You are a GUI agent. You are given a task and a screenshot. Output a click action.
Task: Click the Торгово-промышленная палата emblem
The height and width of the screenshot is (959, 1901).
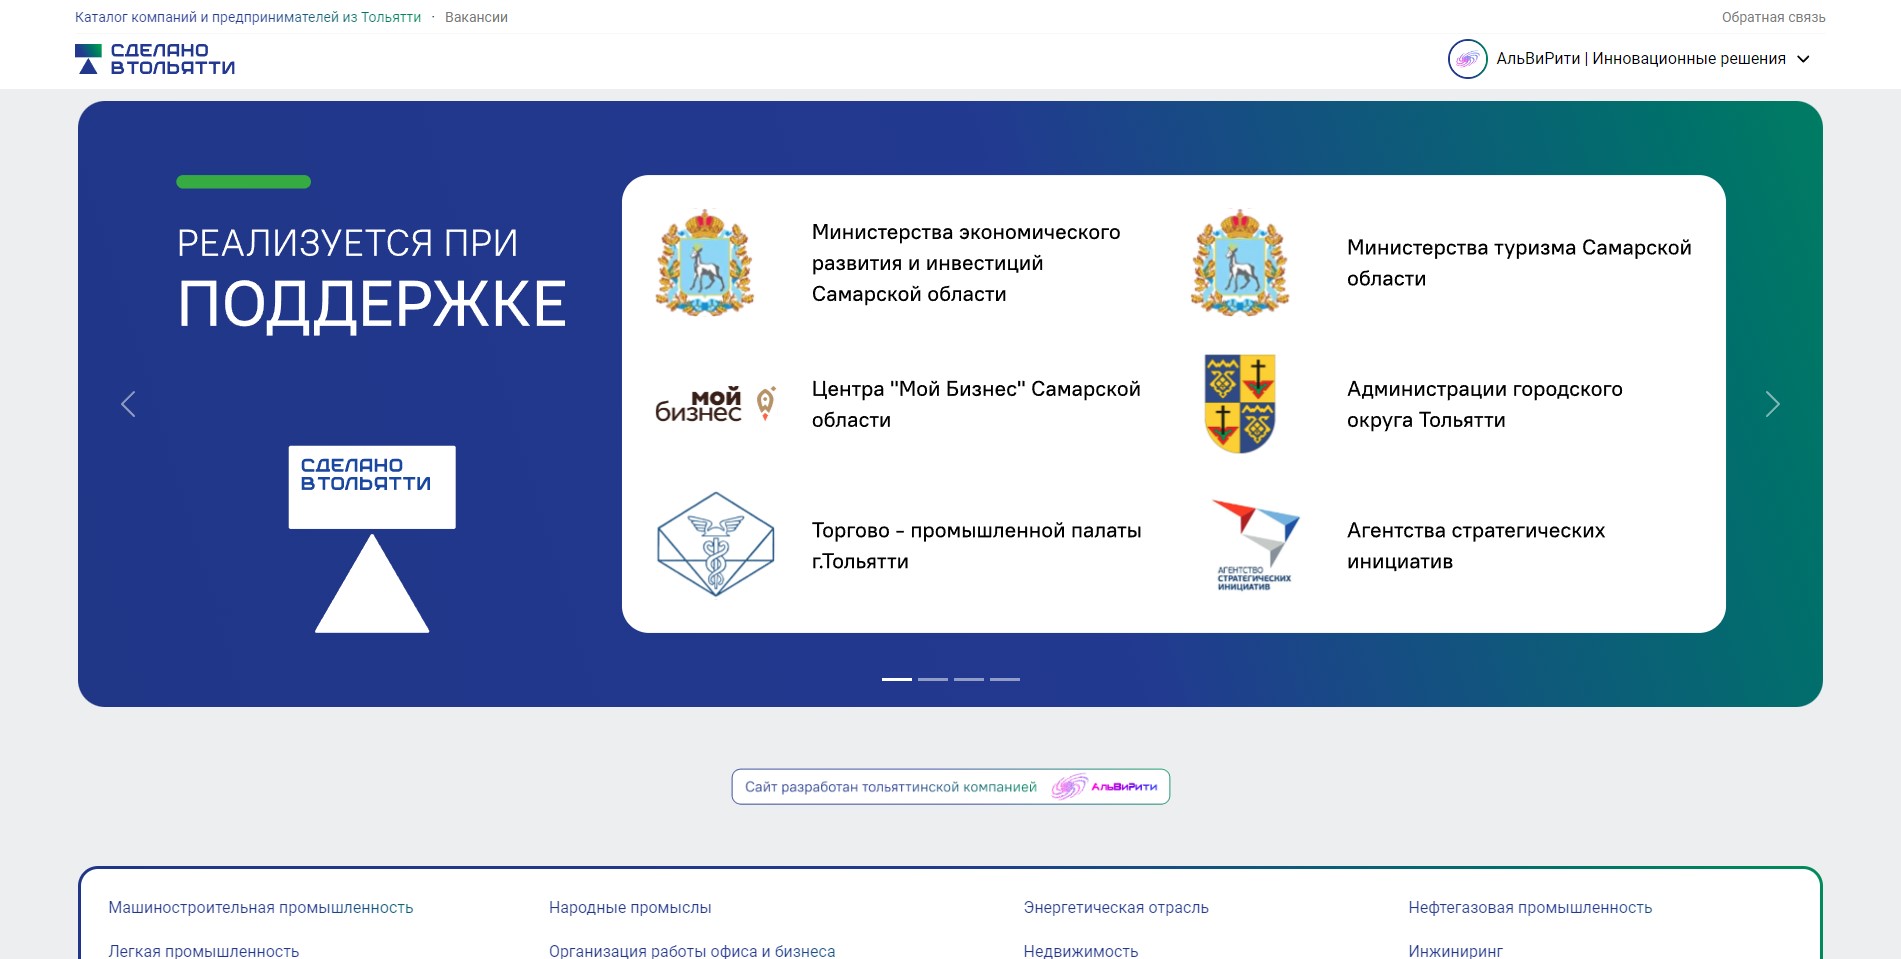tap(715, 544)
